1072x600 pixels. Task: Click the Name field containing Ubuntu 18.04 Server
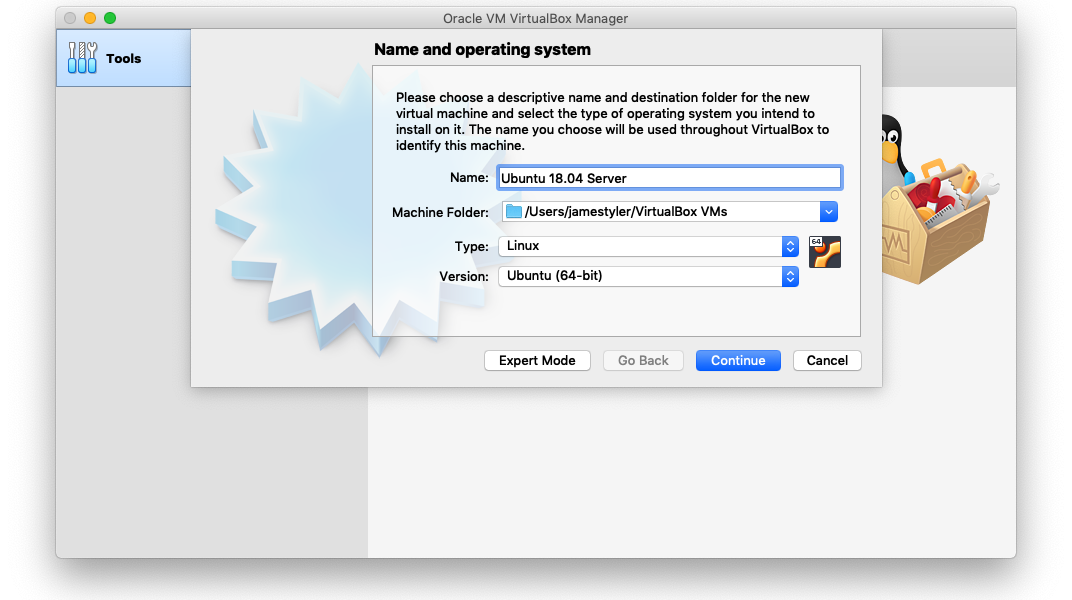point(669,178)
